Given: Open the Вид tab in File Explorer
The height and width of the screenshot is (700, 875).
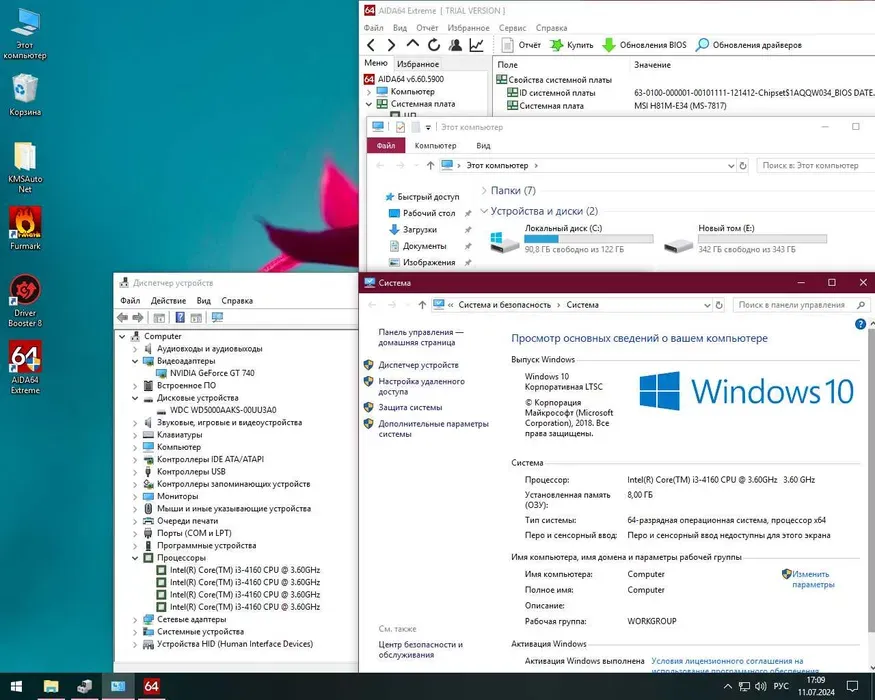Looking at the screenshot, I should (x=483, y=145).
